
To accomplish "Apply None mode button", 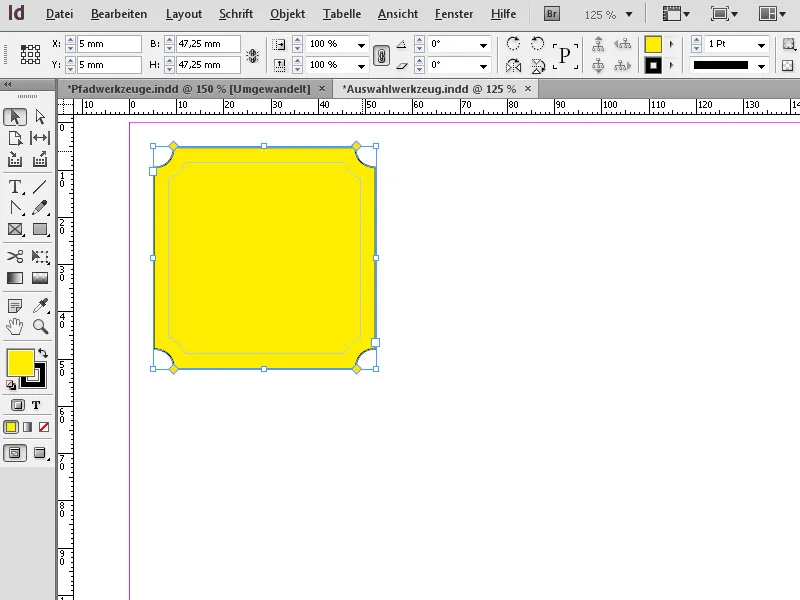I will pos(44,427).
